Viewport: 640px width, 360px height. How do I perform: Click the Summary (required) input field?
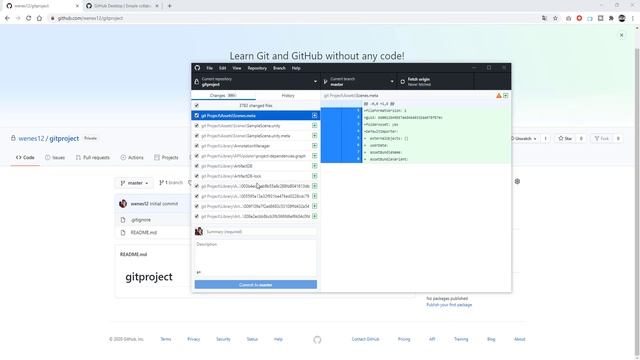click(x=260, y=231)
